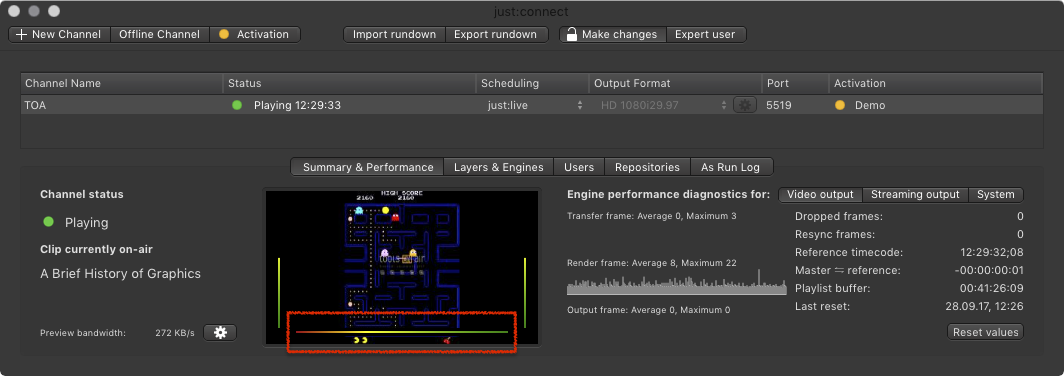The image size is (1064, 376).
Task: Switch to Expert user mode
Action: (705, 35)
